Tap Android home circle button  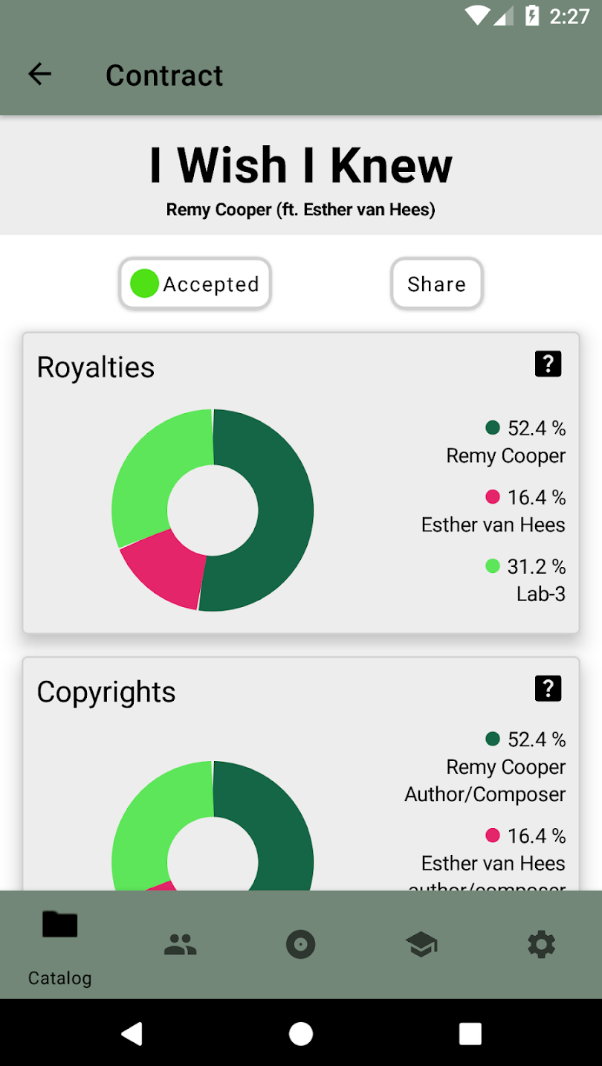pos(301,1033)
